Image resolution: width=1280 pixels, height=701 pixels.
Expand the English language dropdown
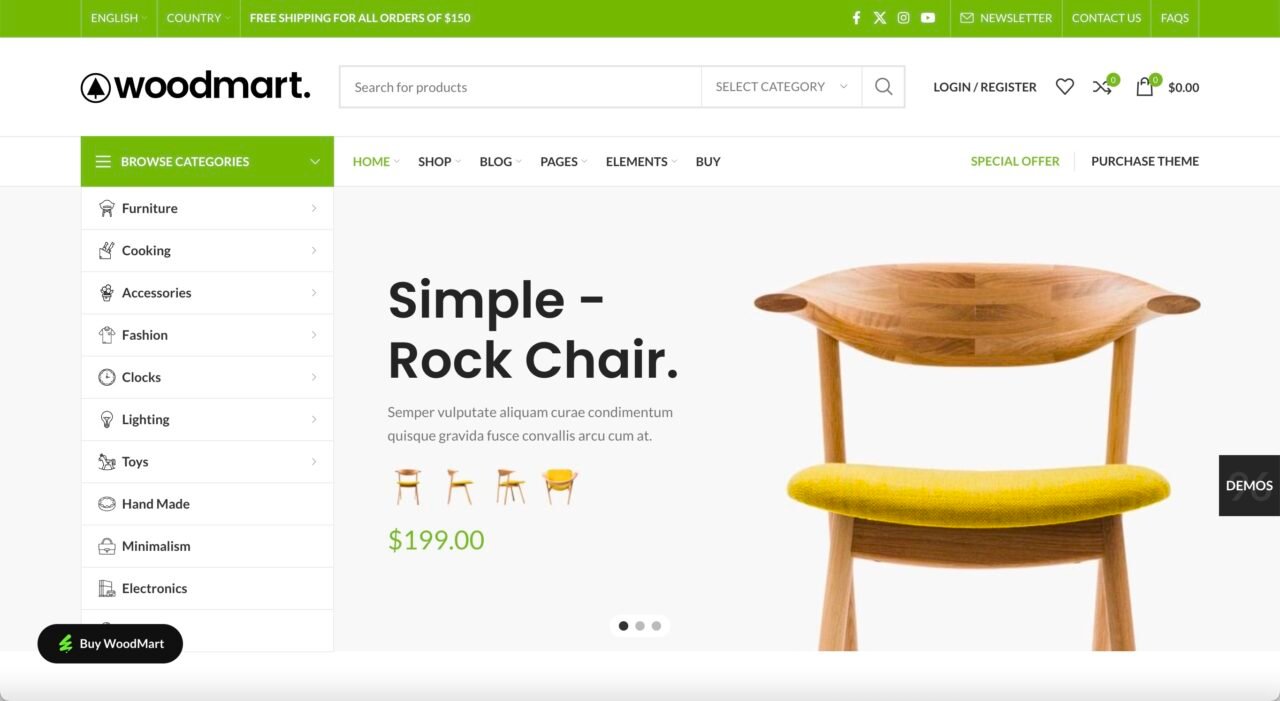point(118,18)
